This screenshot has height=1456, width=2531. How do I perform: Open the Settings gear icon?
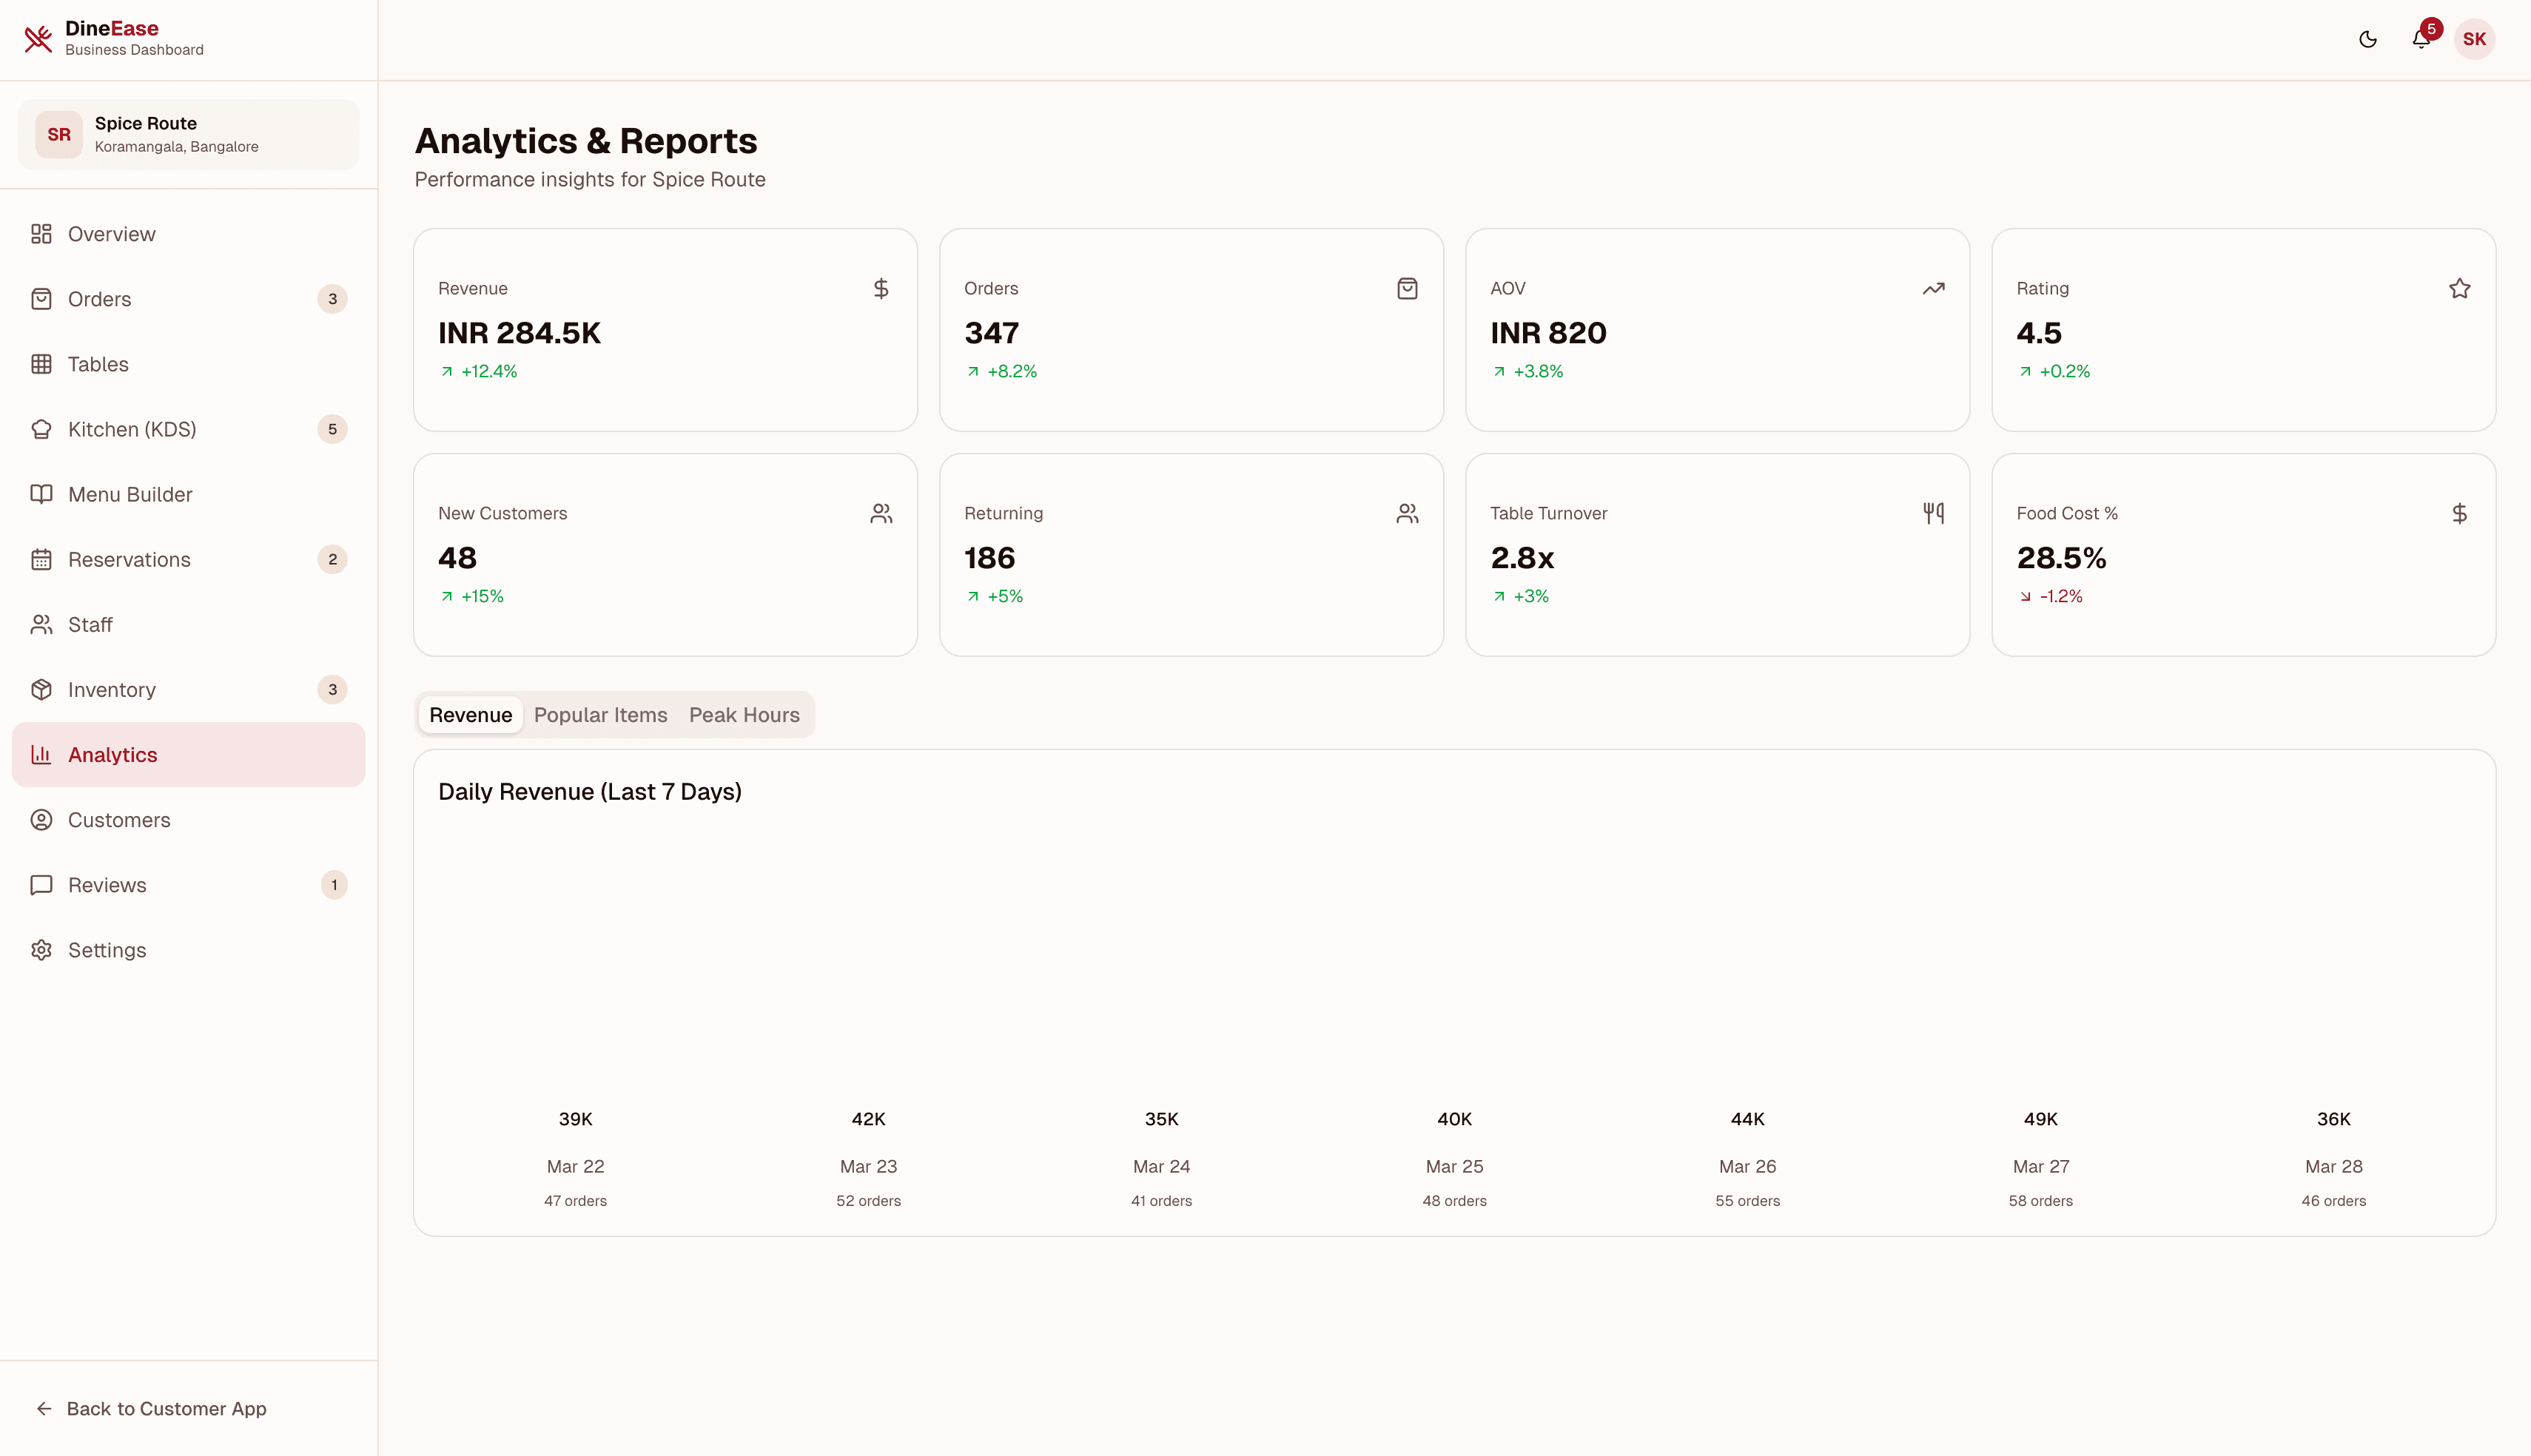(x=41, y=950)
